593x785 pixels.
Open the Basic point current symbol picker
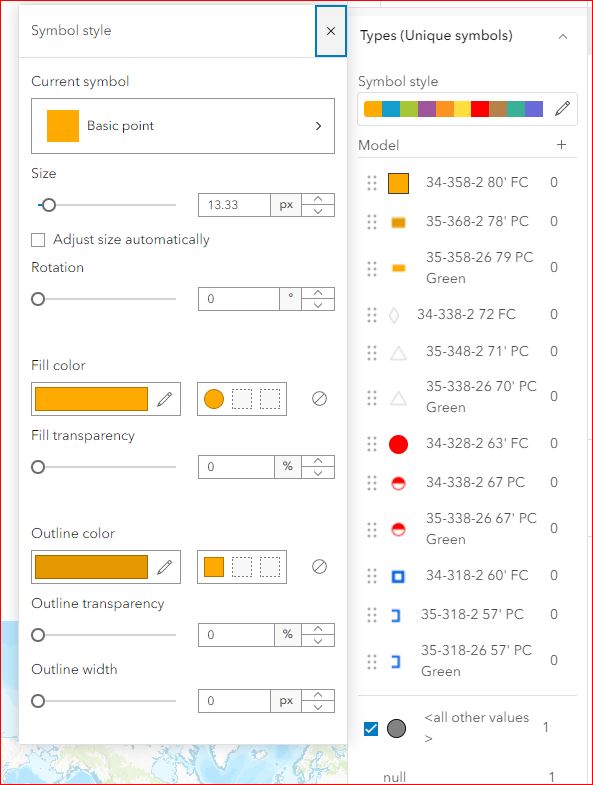coord(183,126)
